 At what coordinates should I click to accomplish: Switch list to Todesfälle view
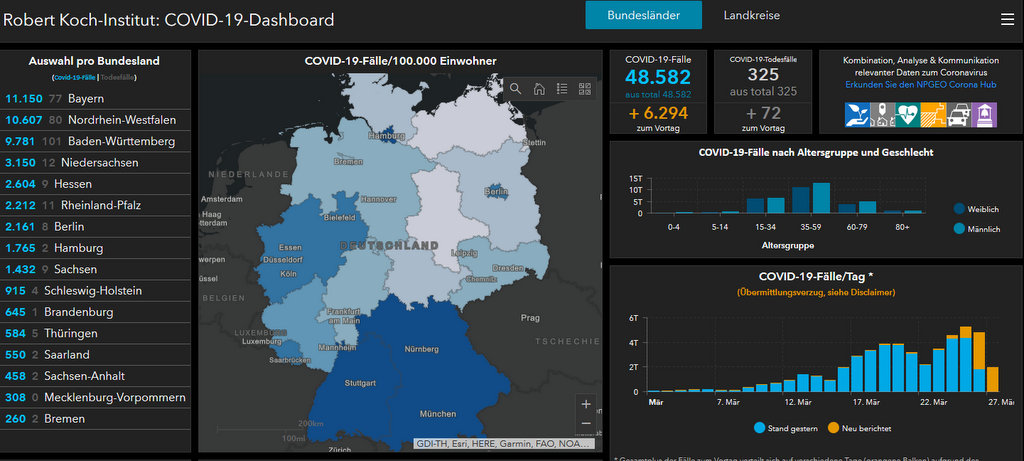pos(118,77)
